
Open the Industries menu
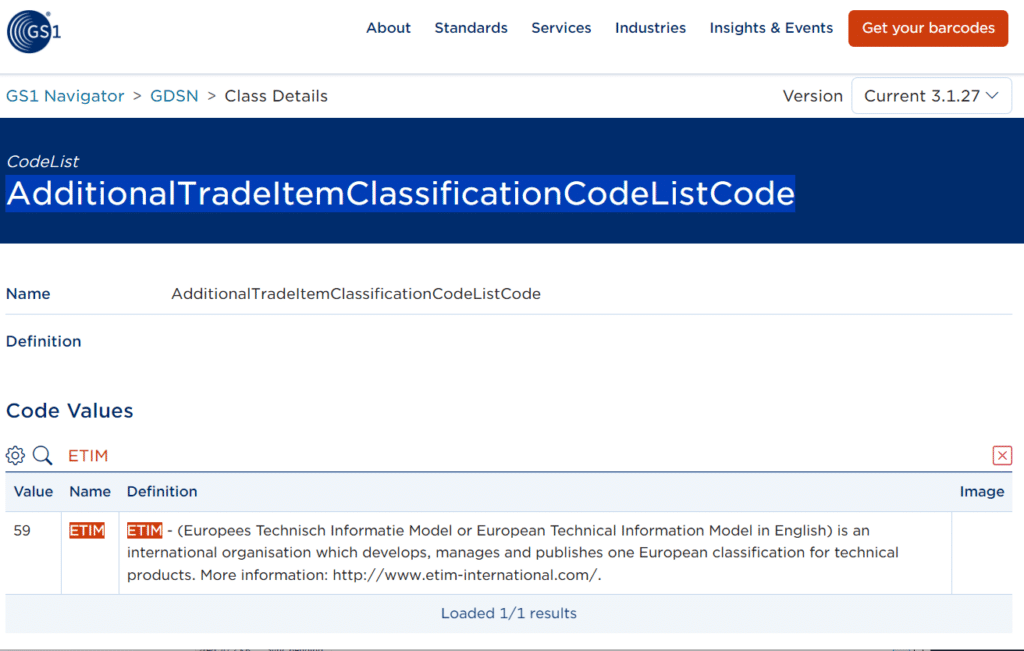650,28
